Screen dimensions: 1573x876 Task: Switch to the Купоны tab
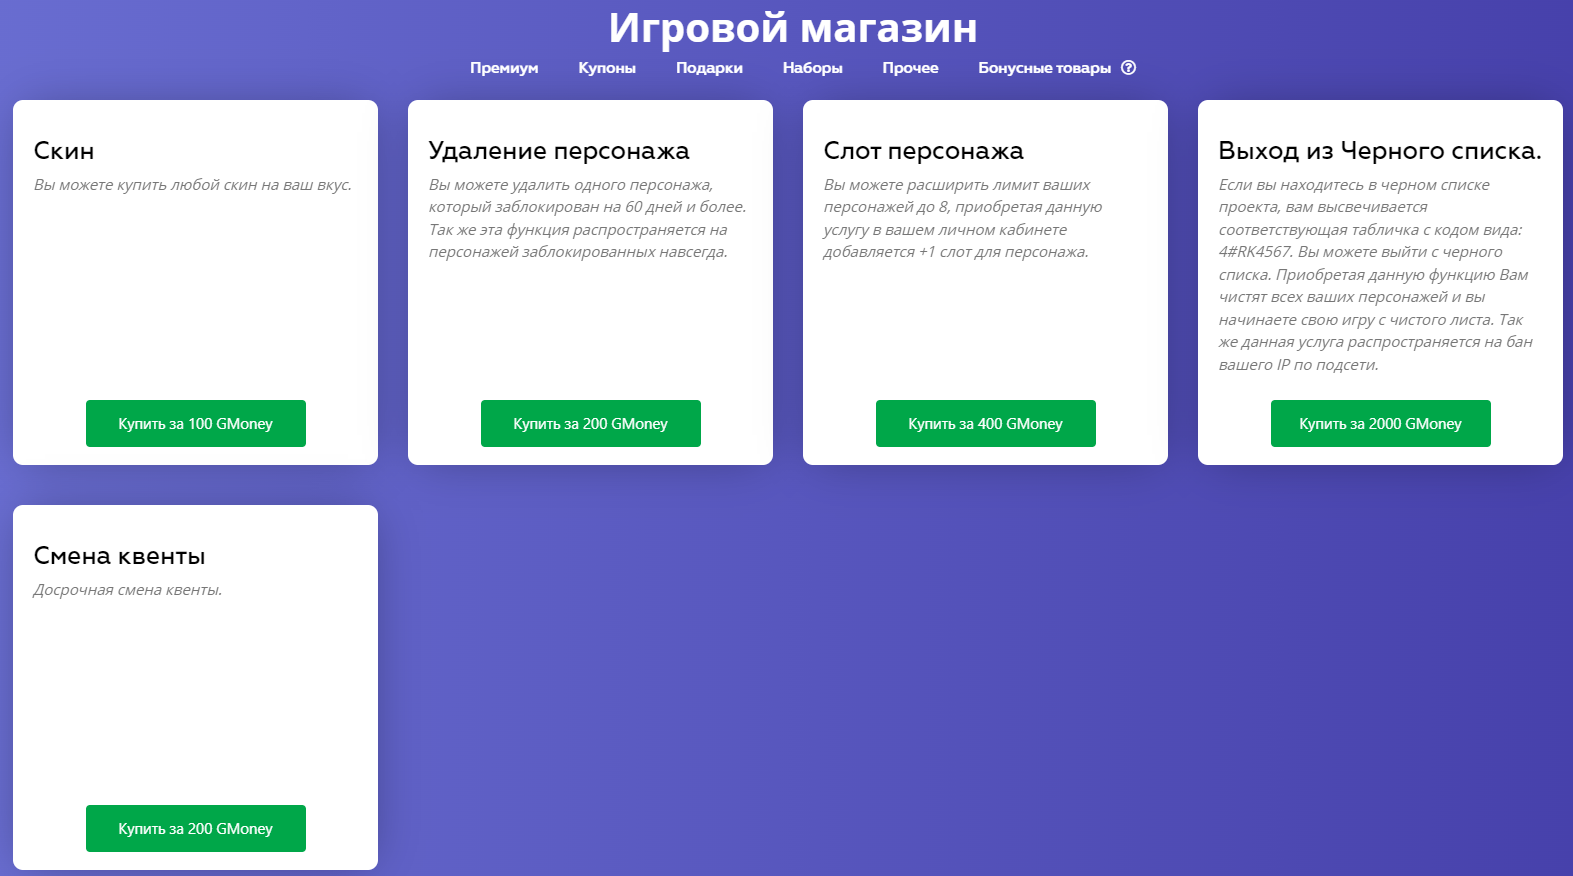(x=606, y=68)
